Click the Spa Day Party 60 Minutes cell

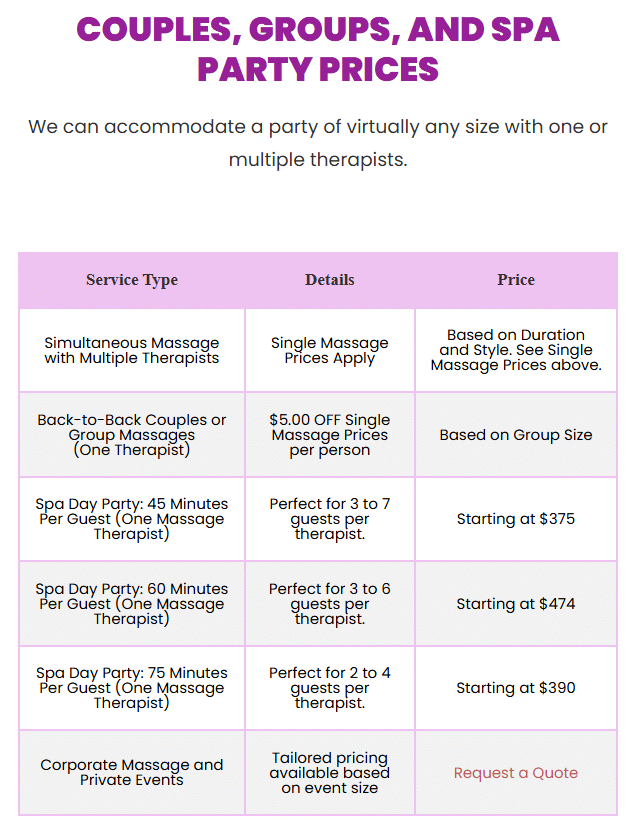pyautogui.click(x=132, y=604)
